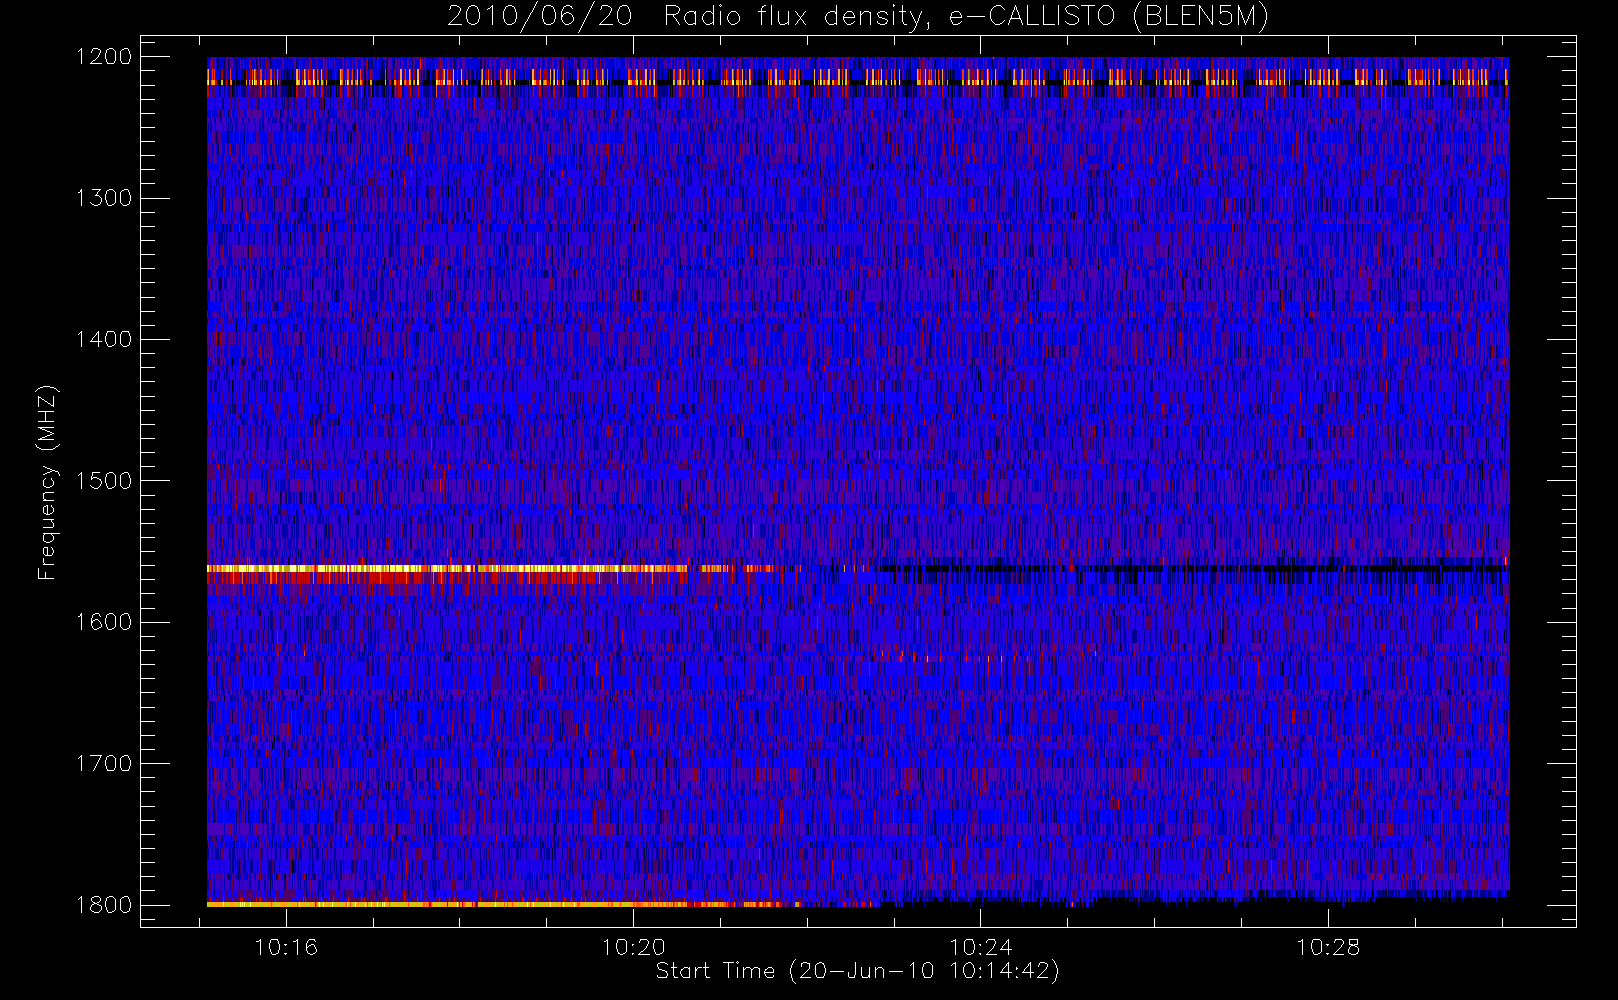Click the 1600 frequency axis label
The height and width of the screenshot is (1000, 1618).
point(104,622)
